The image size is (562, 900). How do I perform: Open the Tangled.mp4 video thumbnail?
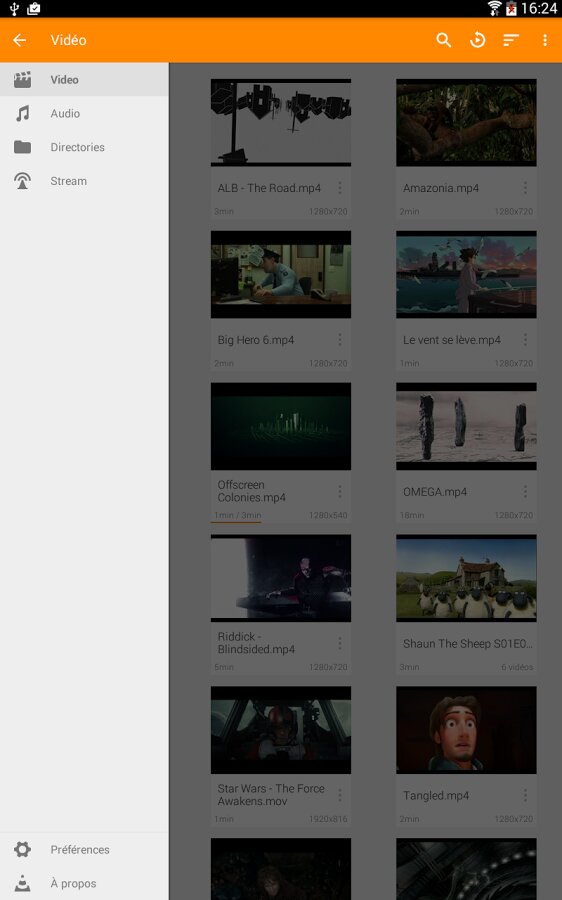[x=466, y=730]
